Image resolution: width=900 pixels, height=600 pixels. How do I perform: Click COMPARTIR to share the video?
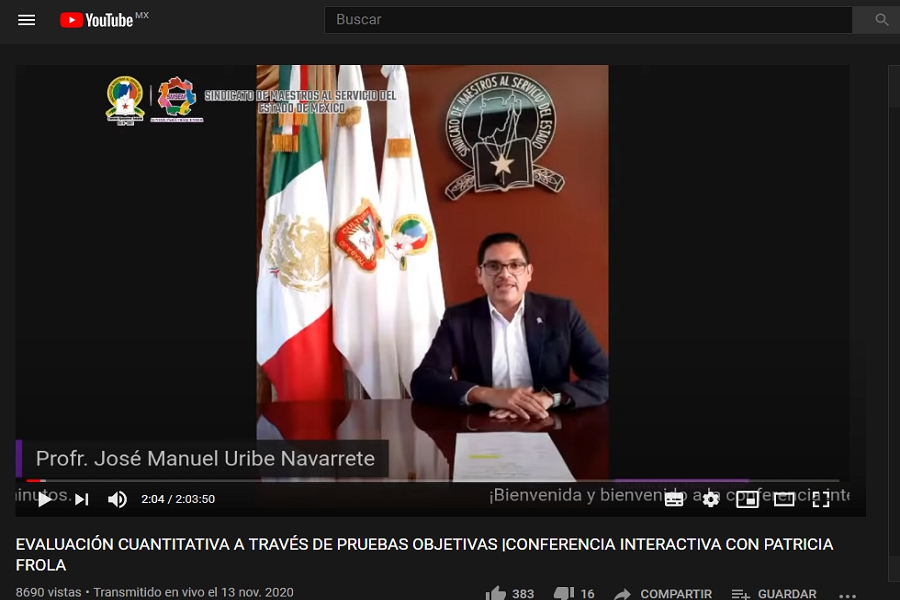click(664, 593)
